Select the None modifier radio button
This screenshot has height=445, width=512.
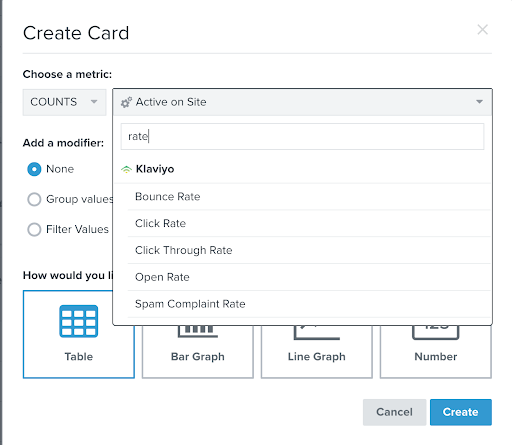pyautogui.click(x=34, y=169)
